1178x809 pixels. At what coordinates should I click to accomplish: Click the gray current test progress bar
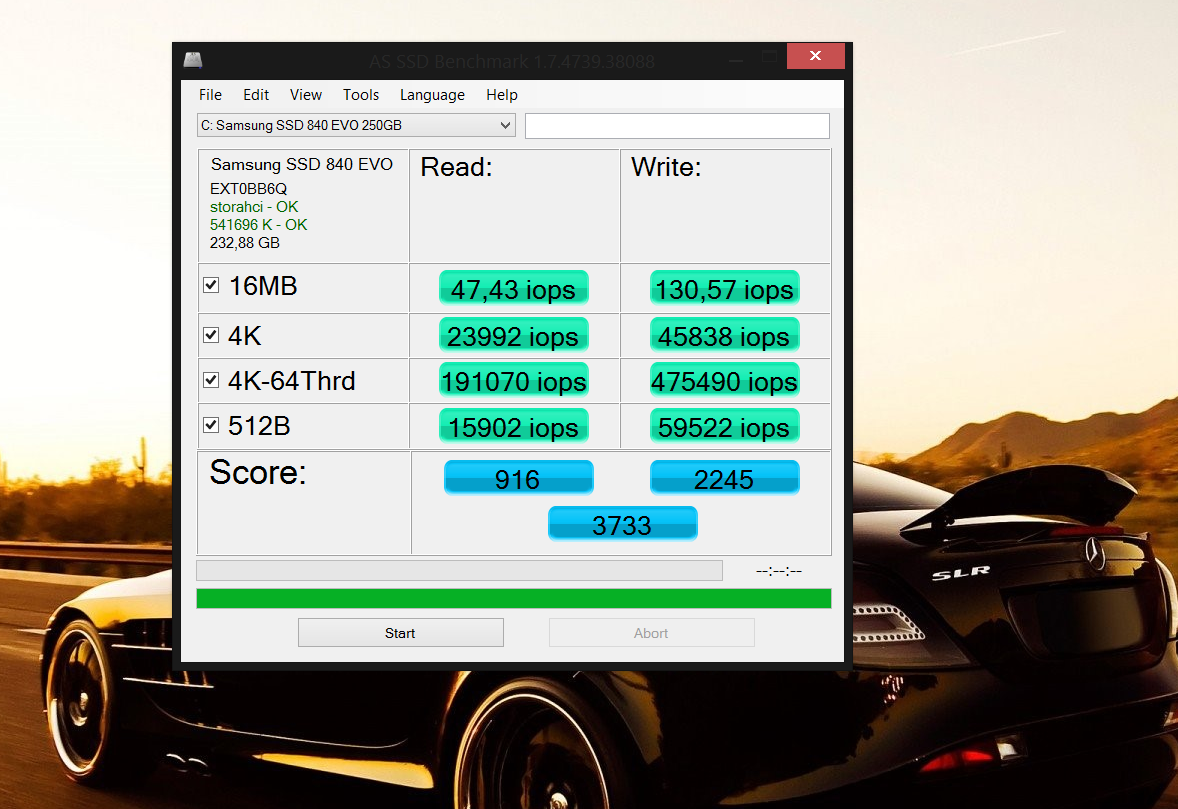(x=459, y=570)
